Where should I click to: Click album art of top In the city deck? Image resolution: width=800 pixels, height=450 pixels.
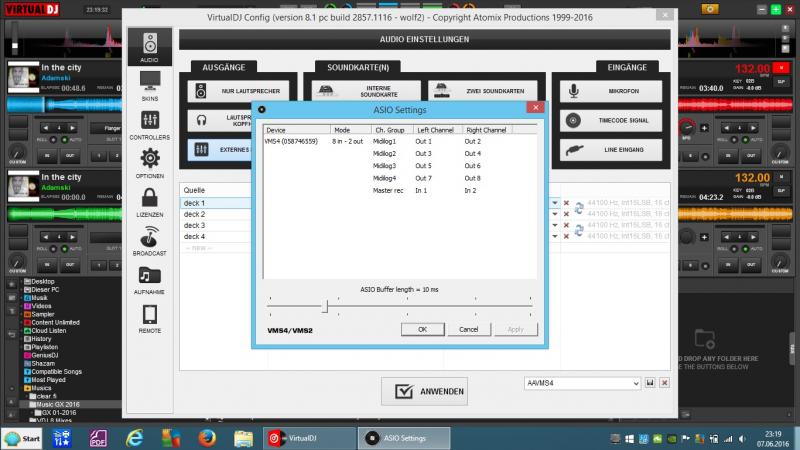tap(23, 77)
